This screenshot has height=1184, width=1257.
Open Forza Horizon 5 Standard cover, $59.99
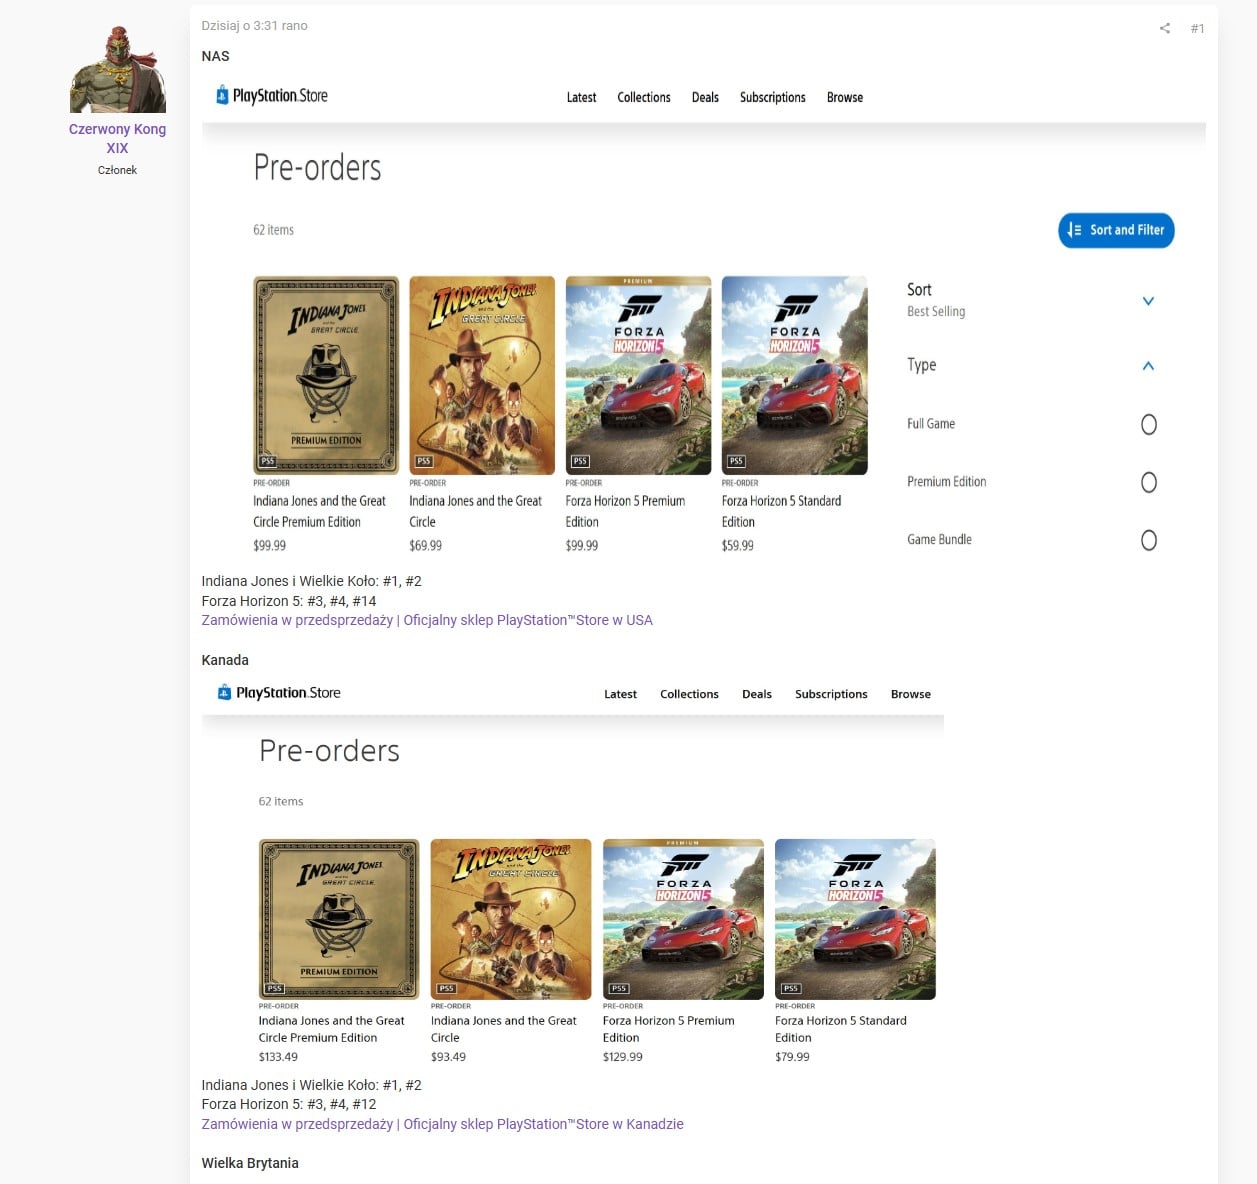794,375
